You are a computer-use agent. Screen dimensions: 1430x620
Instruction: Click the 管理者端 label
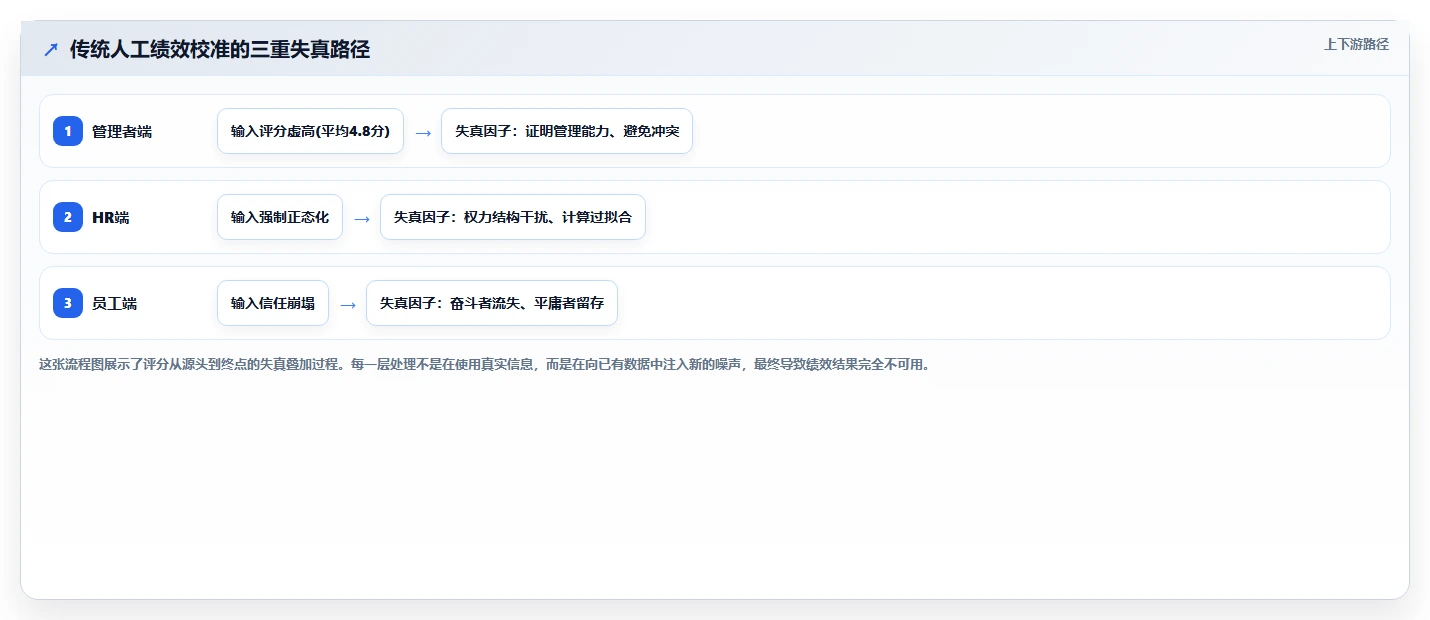122,131
